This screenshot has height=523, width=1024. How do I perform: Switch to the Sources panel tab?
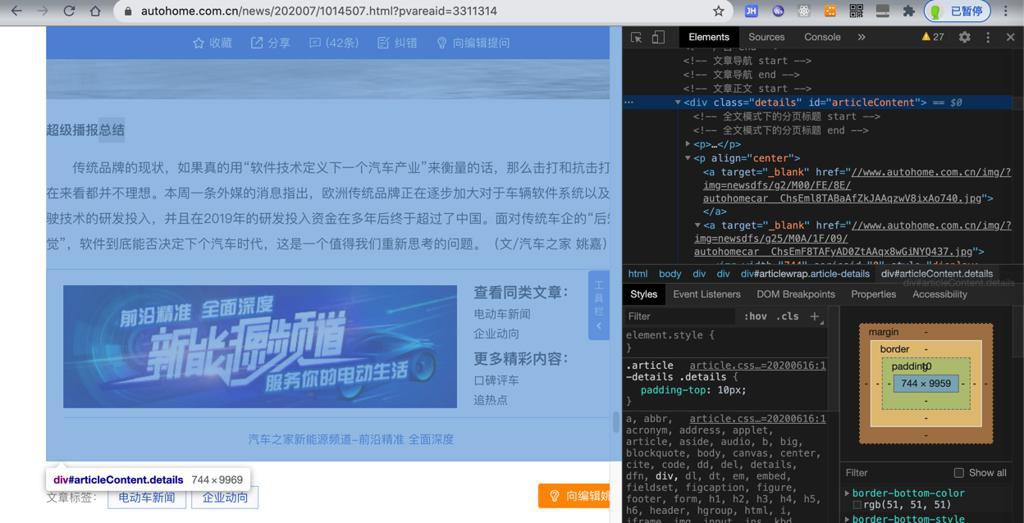point(767,37)
